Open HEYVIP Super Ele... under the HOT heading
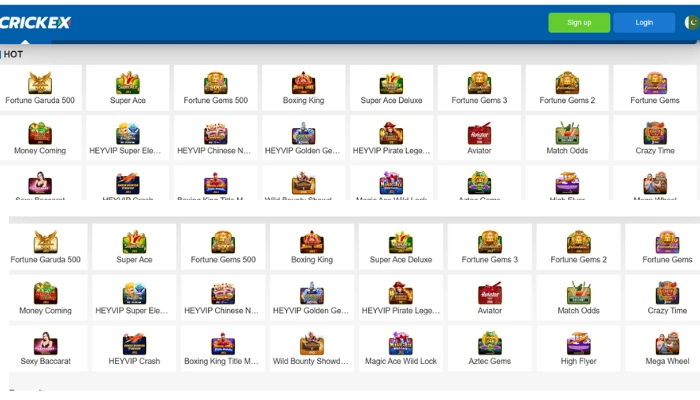This screenshot has height=400, width=700. (x=128, y=138)
